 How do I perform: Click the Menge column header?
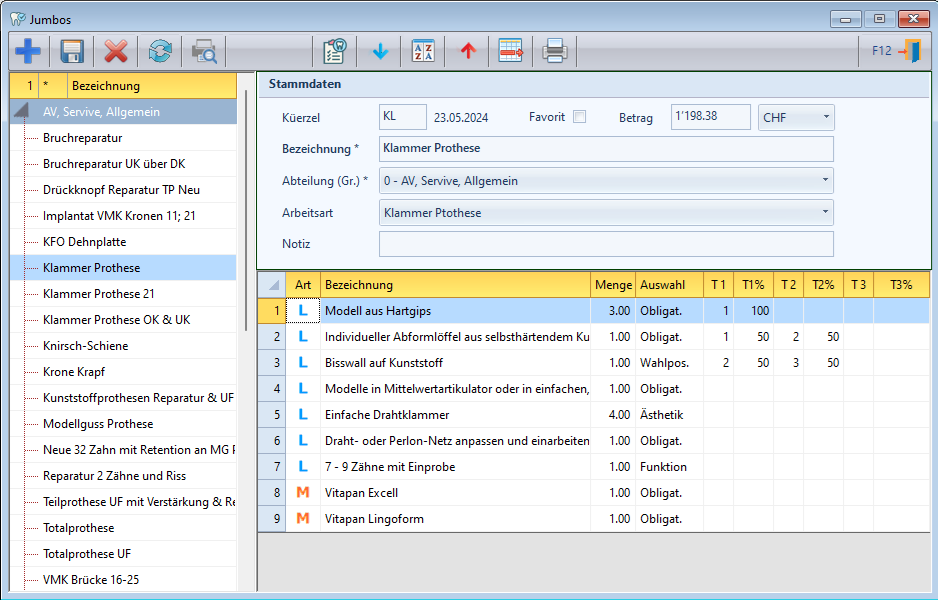click(613, 285)
